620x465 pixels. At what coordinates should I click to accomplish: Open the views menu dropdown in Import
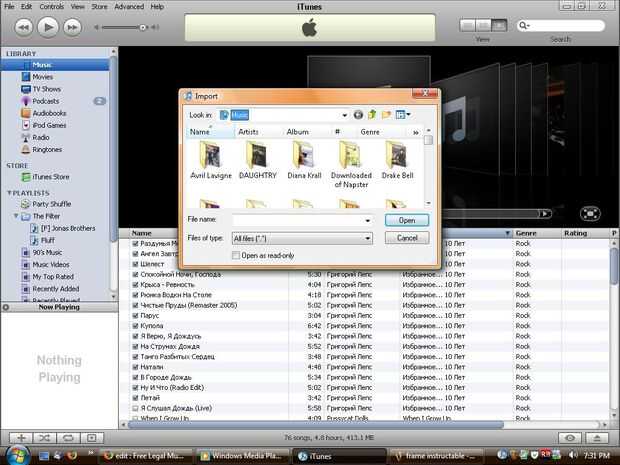click(403, 115)
